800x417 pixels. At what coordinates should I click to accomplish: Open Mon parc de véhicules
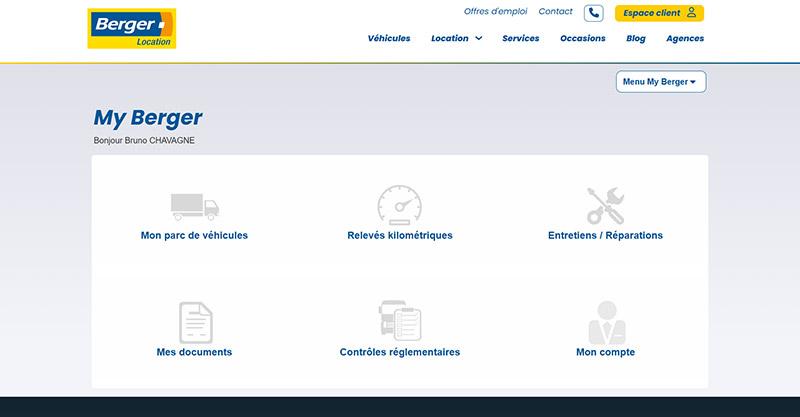pos(194,235)
